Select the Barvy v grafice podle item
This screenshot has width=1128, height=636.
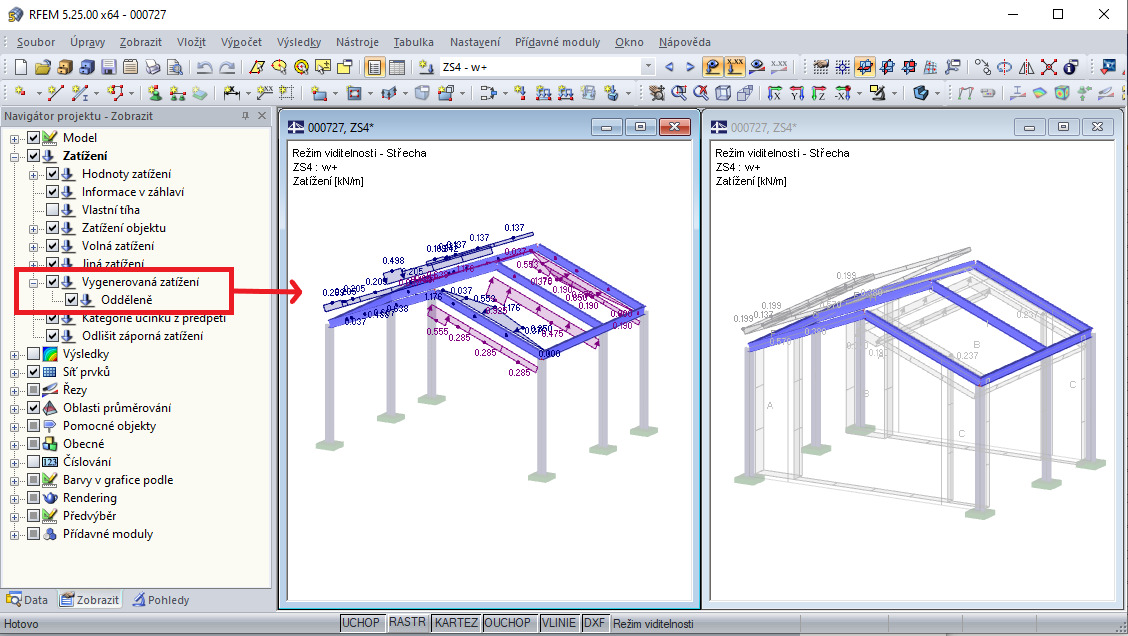[x=118, y=480]
